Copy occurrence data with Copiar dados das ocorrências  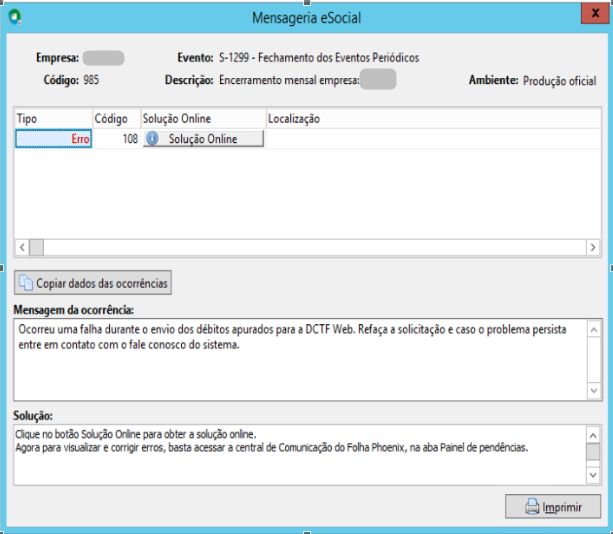(93, 283)
